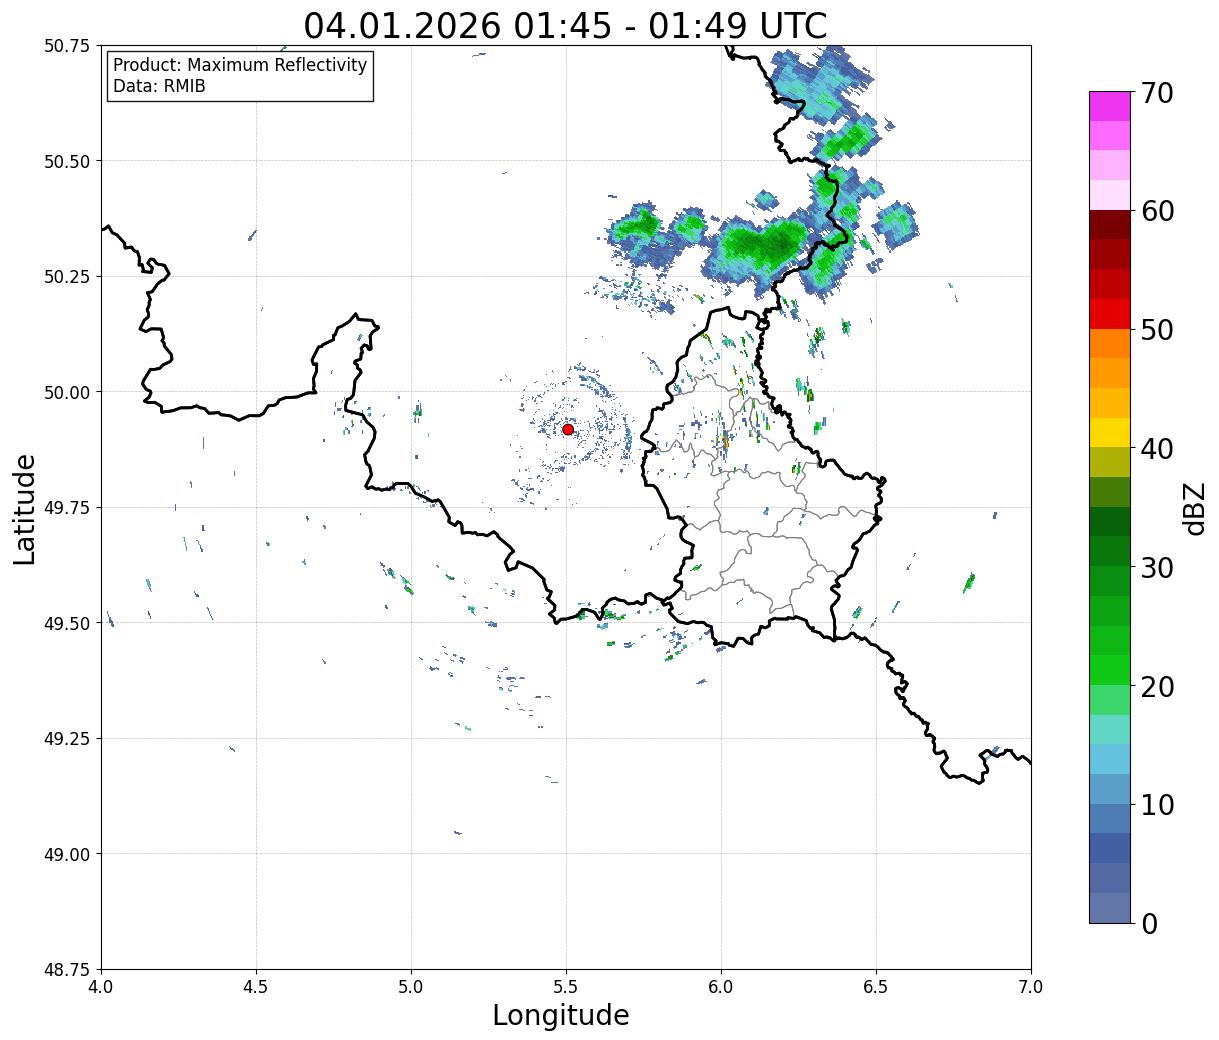Click the bright green colorbar segment above 20
The width and height of the screenshot is (1219, 1040).
tap(1110, 670)
